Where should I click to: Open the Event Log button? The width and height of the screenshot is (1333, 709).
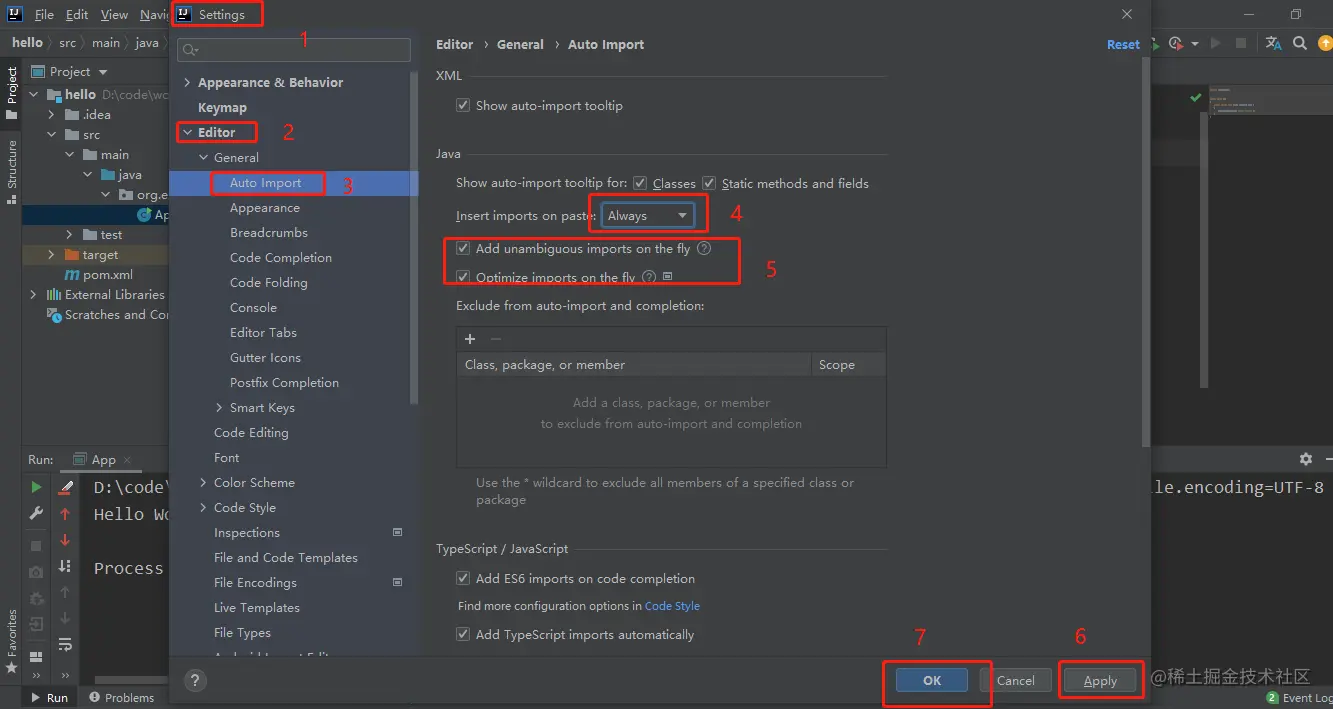tap(1299, 698)
